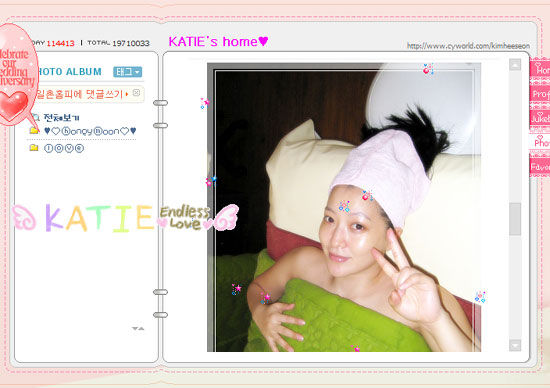The height and width of the screenshot is (388, 550).
Task: Open the HoneyMoon album folder icon
Action: 34,131
